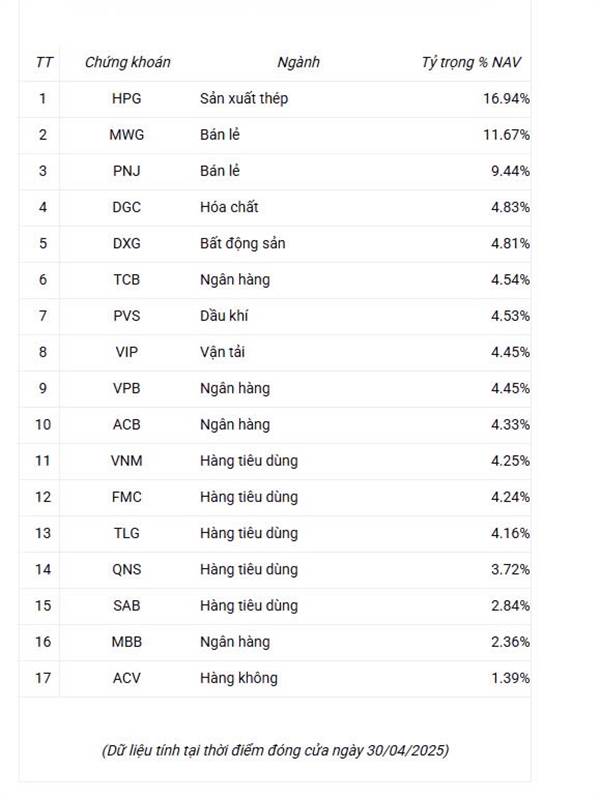Click the Ngành column header
This screenshot has height=800, width=600.
(x=298, y=62)
